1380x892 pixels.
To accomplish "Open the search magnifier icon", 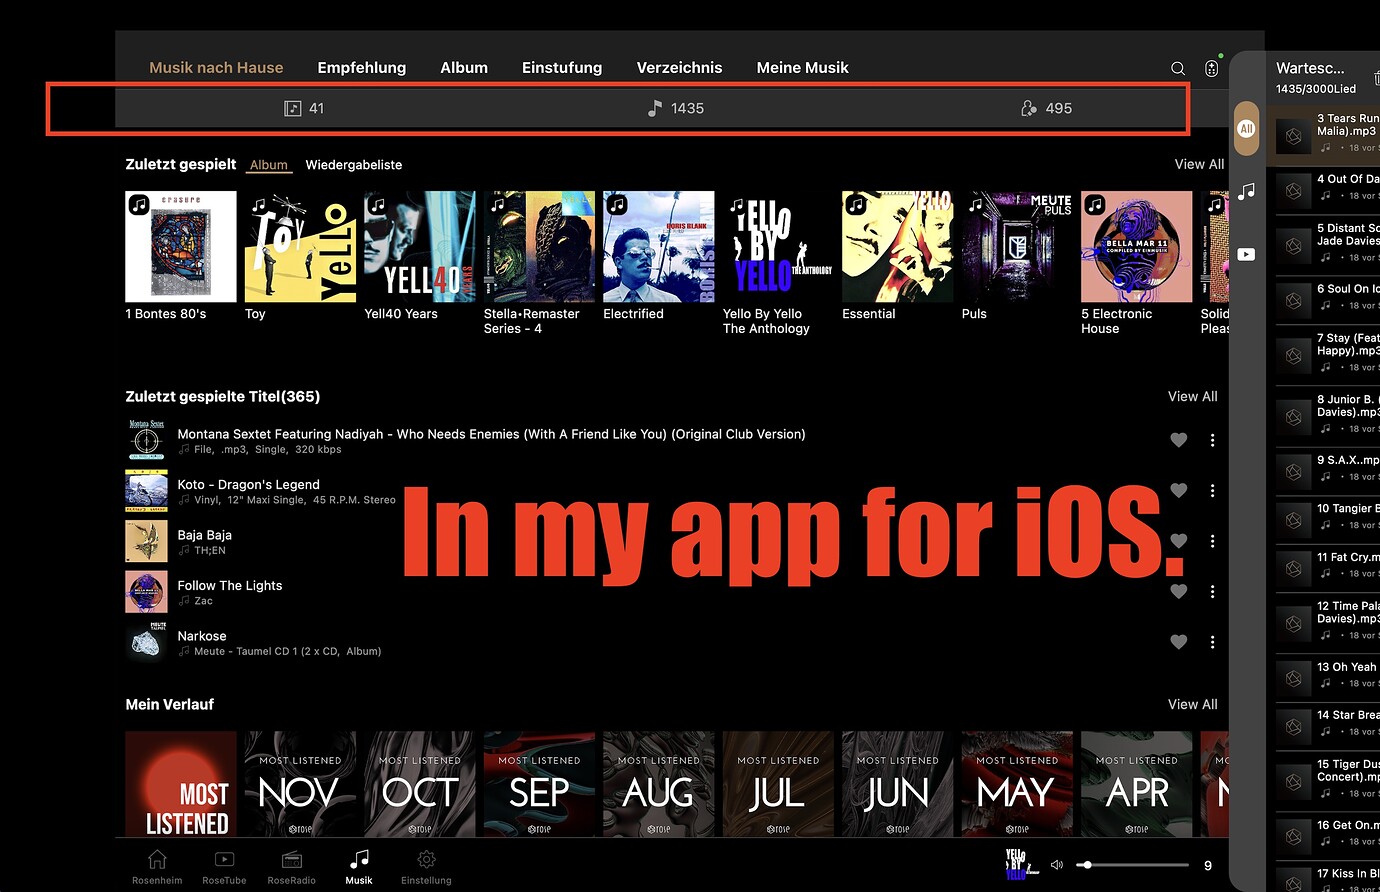I will tap(1178, 68).
